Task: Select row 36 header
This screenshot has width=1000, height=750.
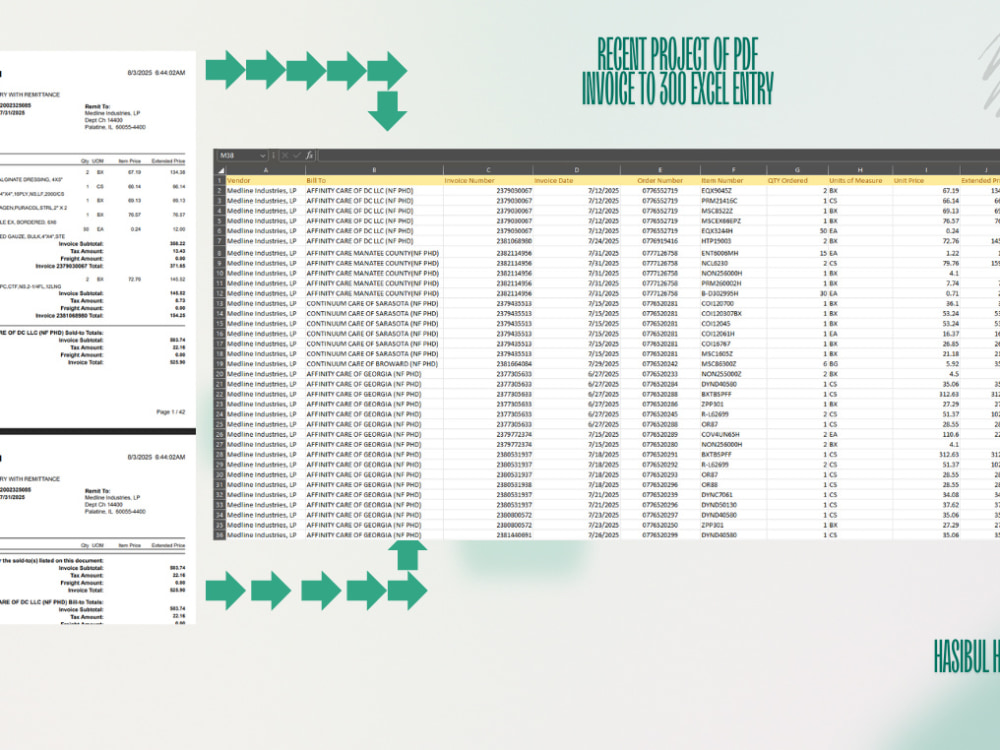Action: (220, 535)
